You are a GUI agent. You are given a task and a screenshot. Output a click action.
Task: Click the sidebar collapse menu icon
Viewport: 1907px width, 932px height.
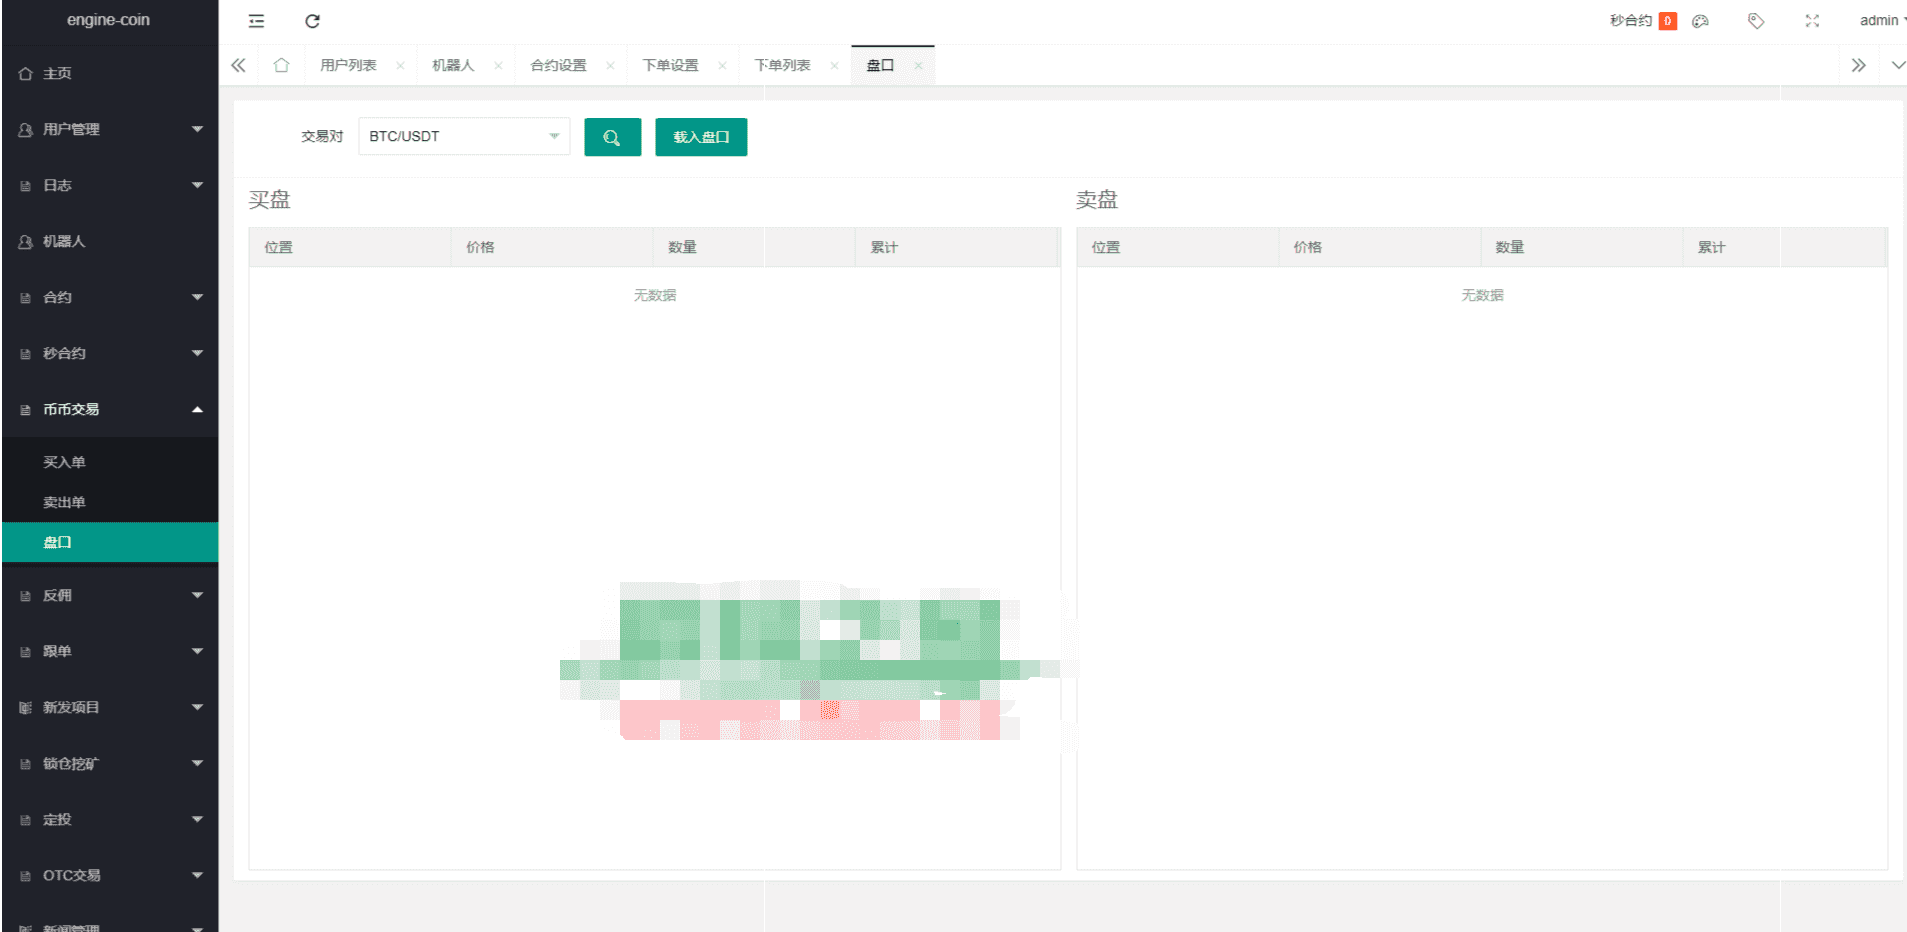coord(256,21)
